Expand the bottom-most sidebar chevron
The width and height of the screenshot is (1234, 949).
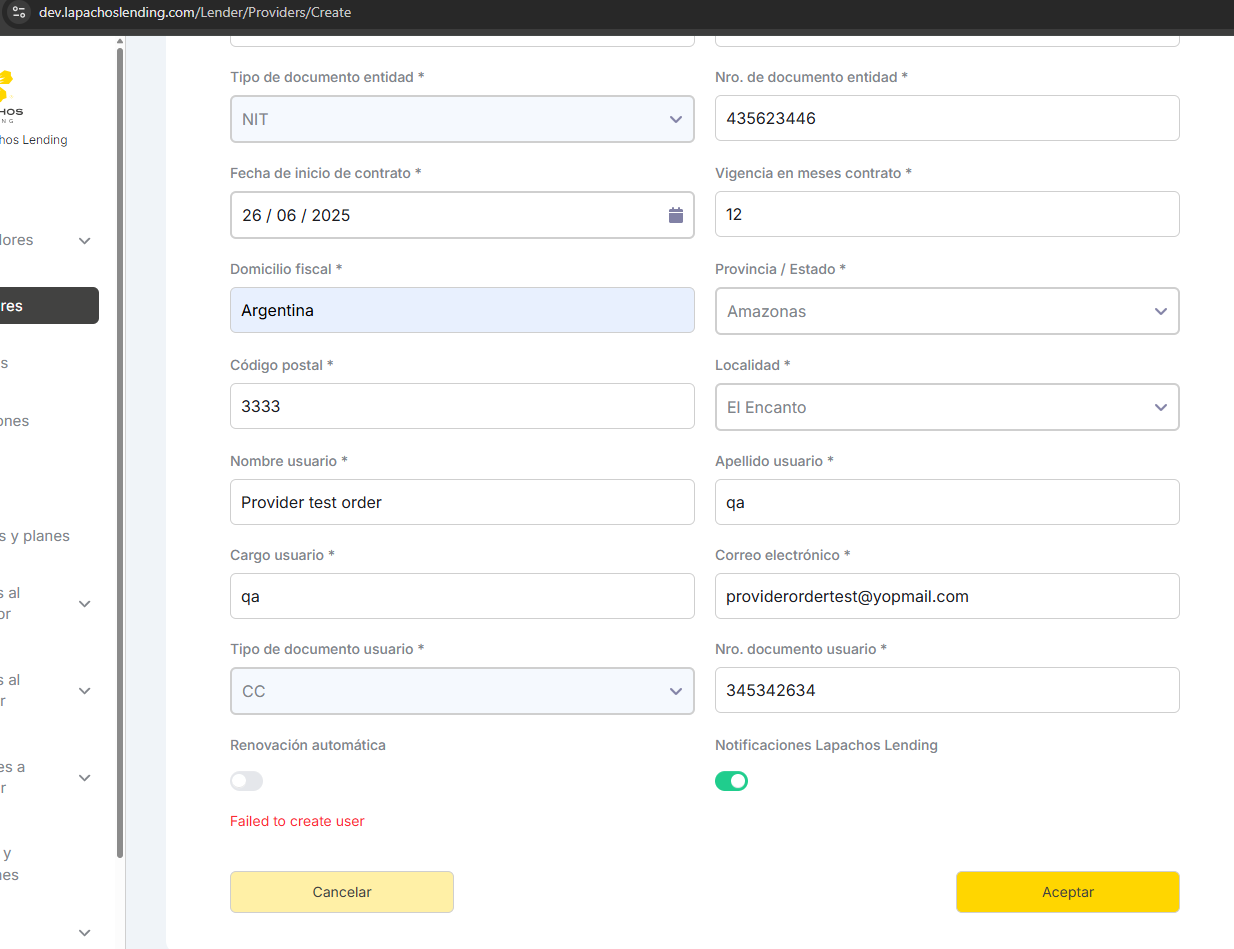(85, 932)
